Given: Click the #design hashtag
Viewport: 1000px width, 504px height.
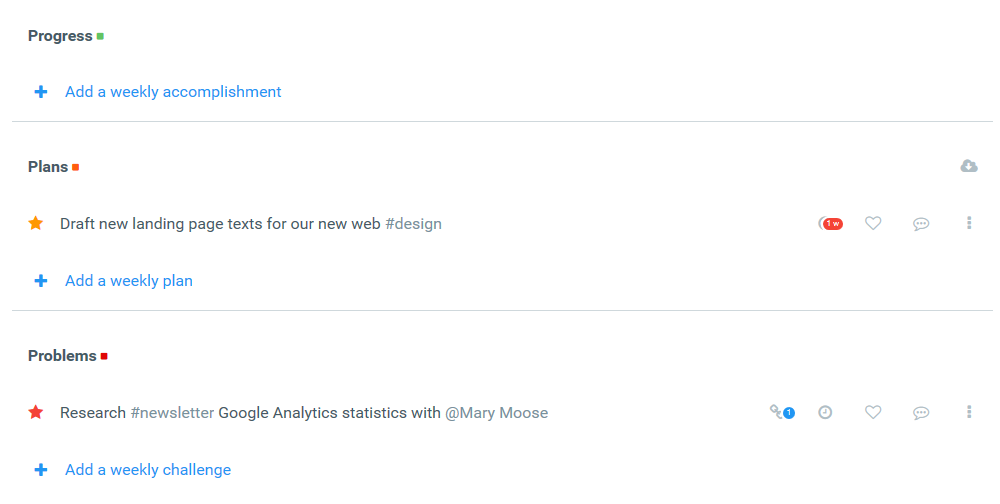Looking at the screenshot, I should 413,224.
